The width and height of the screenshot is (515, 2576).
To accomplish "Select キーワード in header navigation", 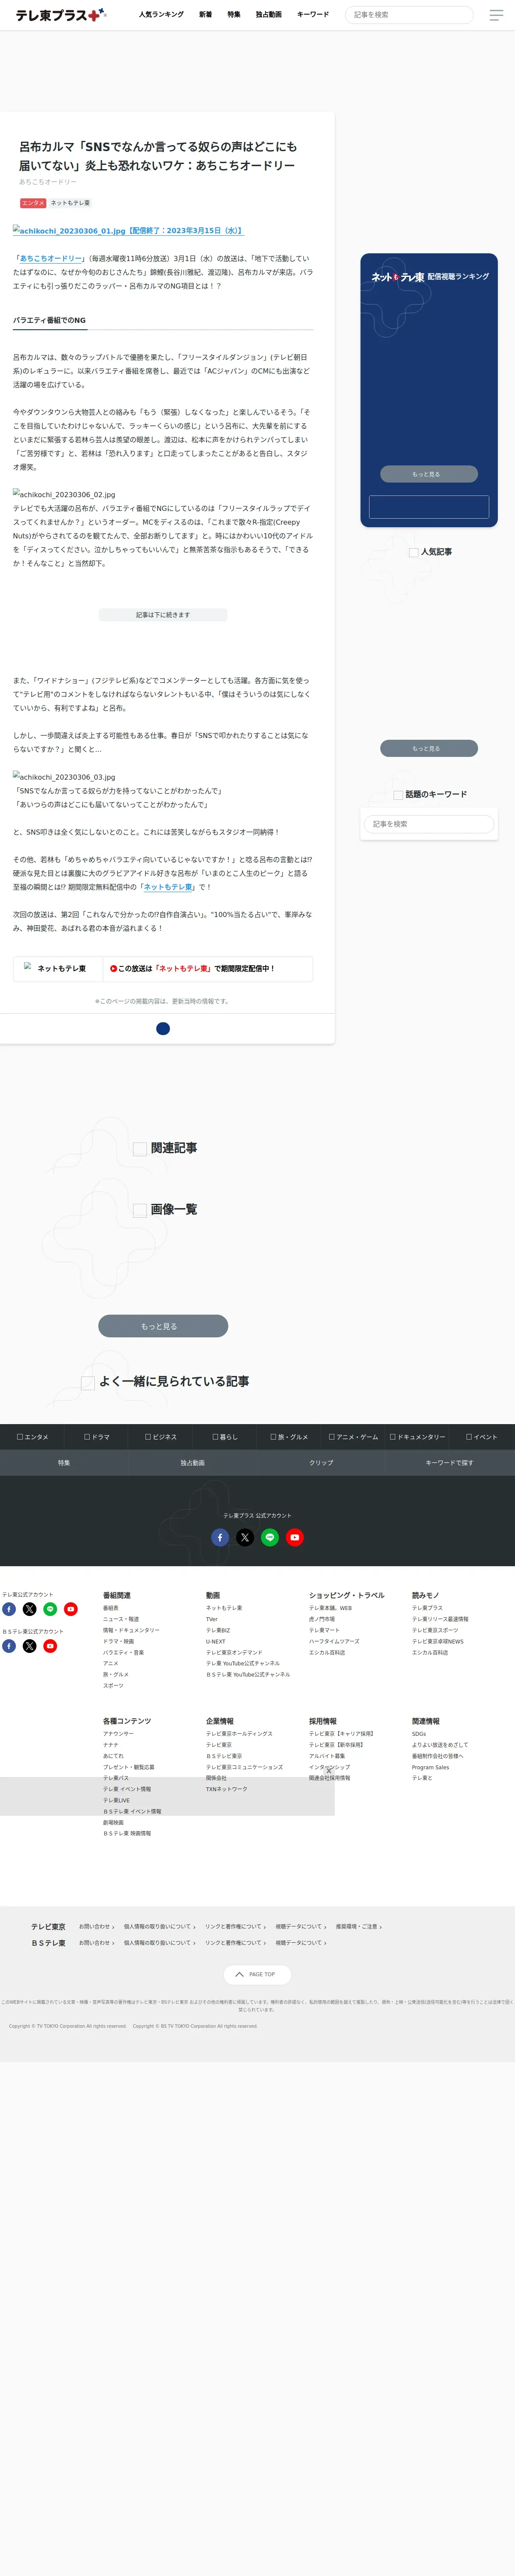I will 313,15.
